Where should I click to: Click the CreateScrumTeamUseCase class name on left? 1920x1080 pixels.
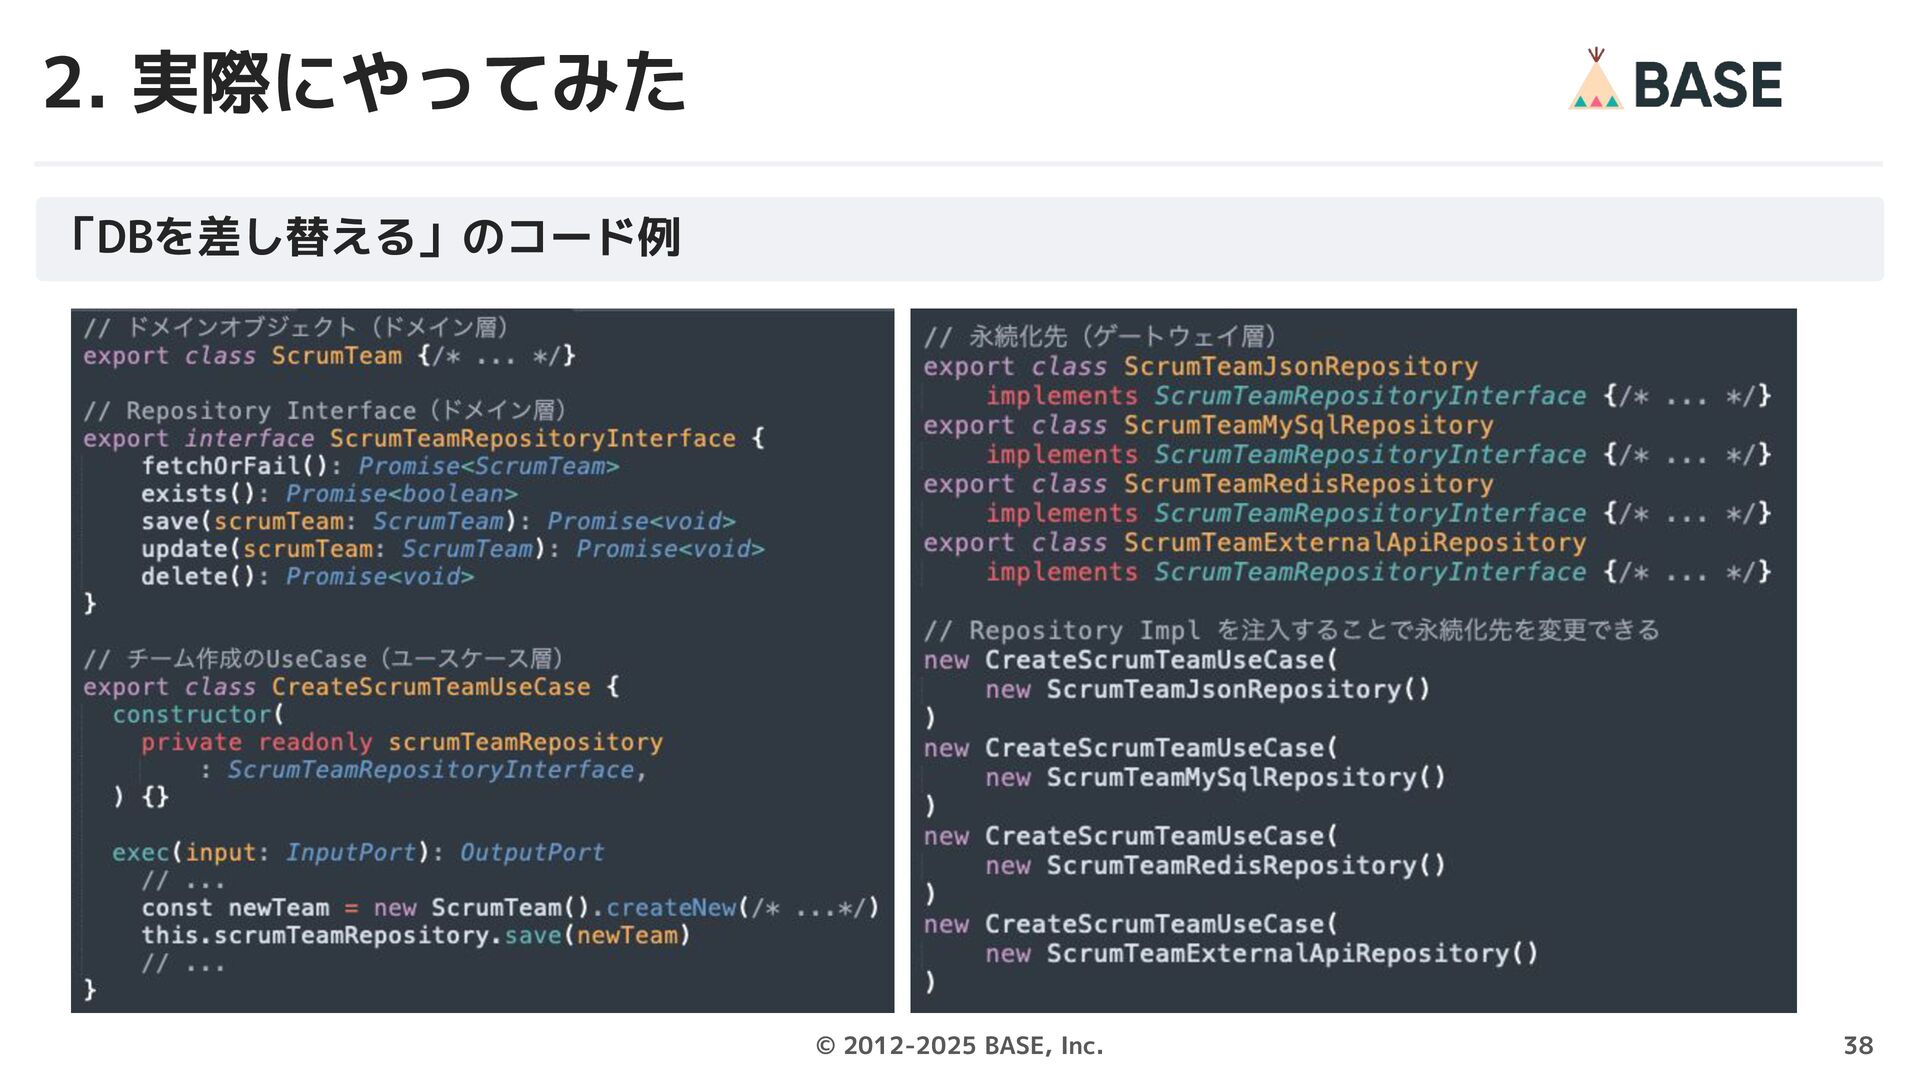431,687
